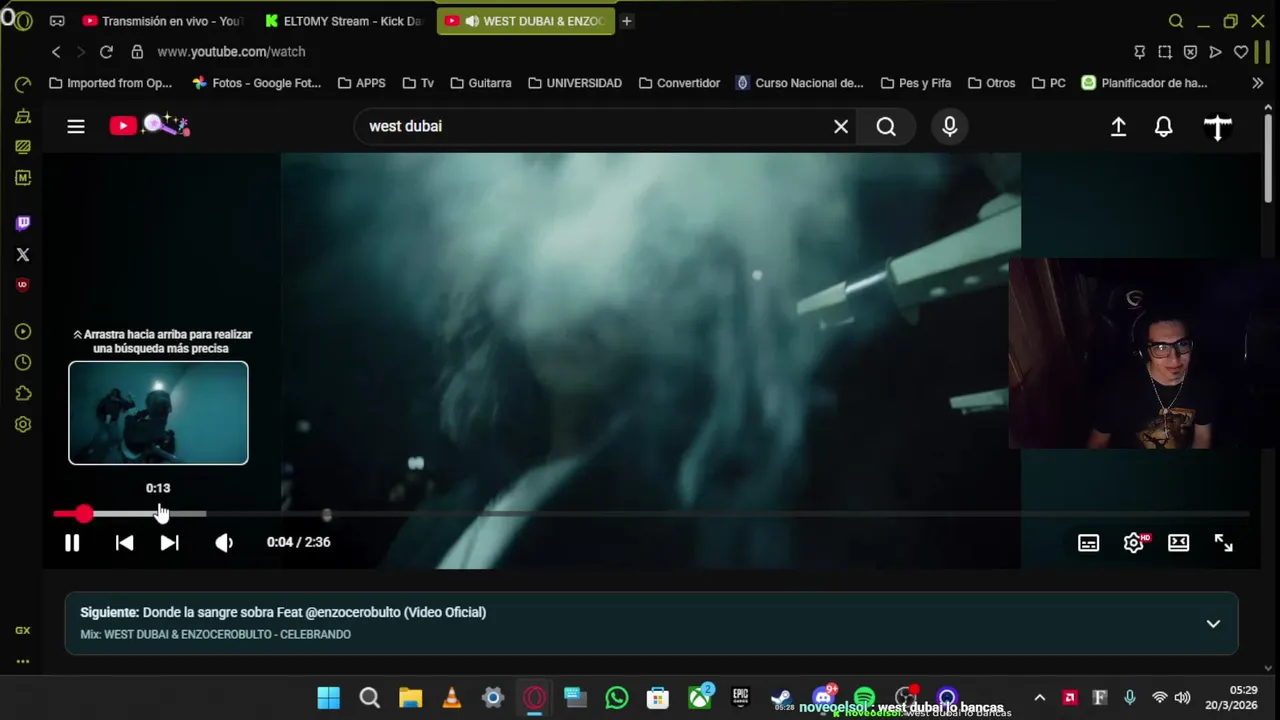Screen dimensions: 1280x720
Task: Open 'Fotos - Google Fot...' bookmark
Action: (256, 83)
